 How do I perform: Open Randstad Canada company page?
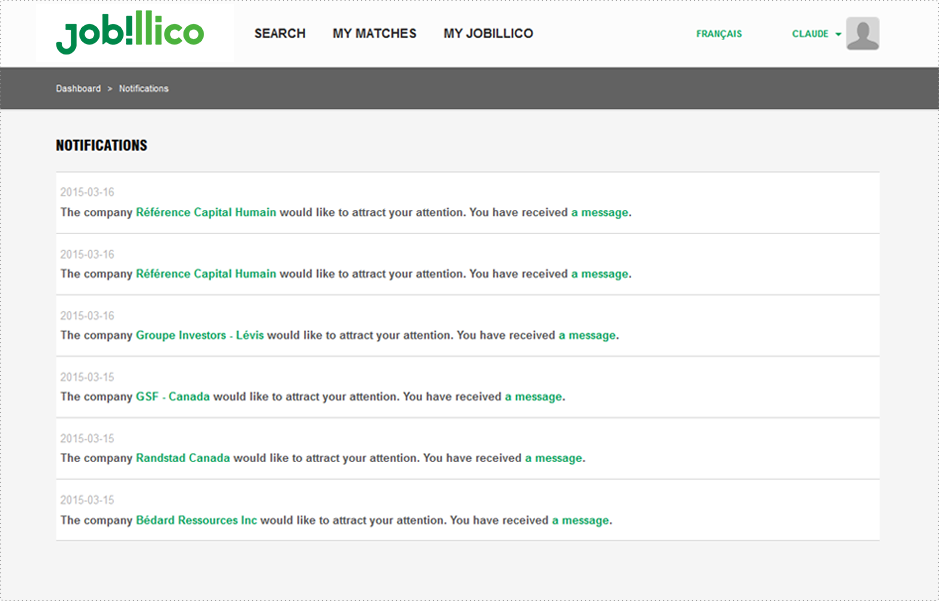(183, 458)
